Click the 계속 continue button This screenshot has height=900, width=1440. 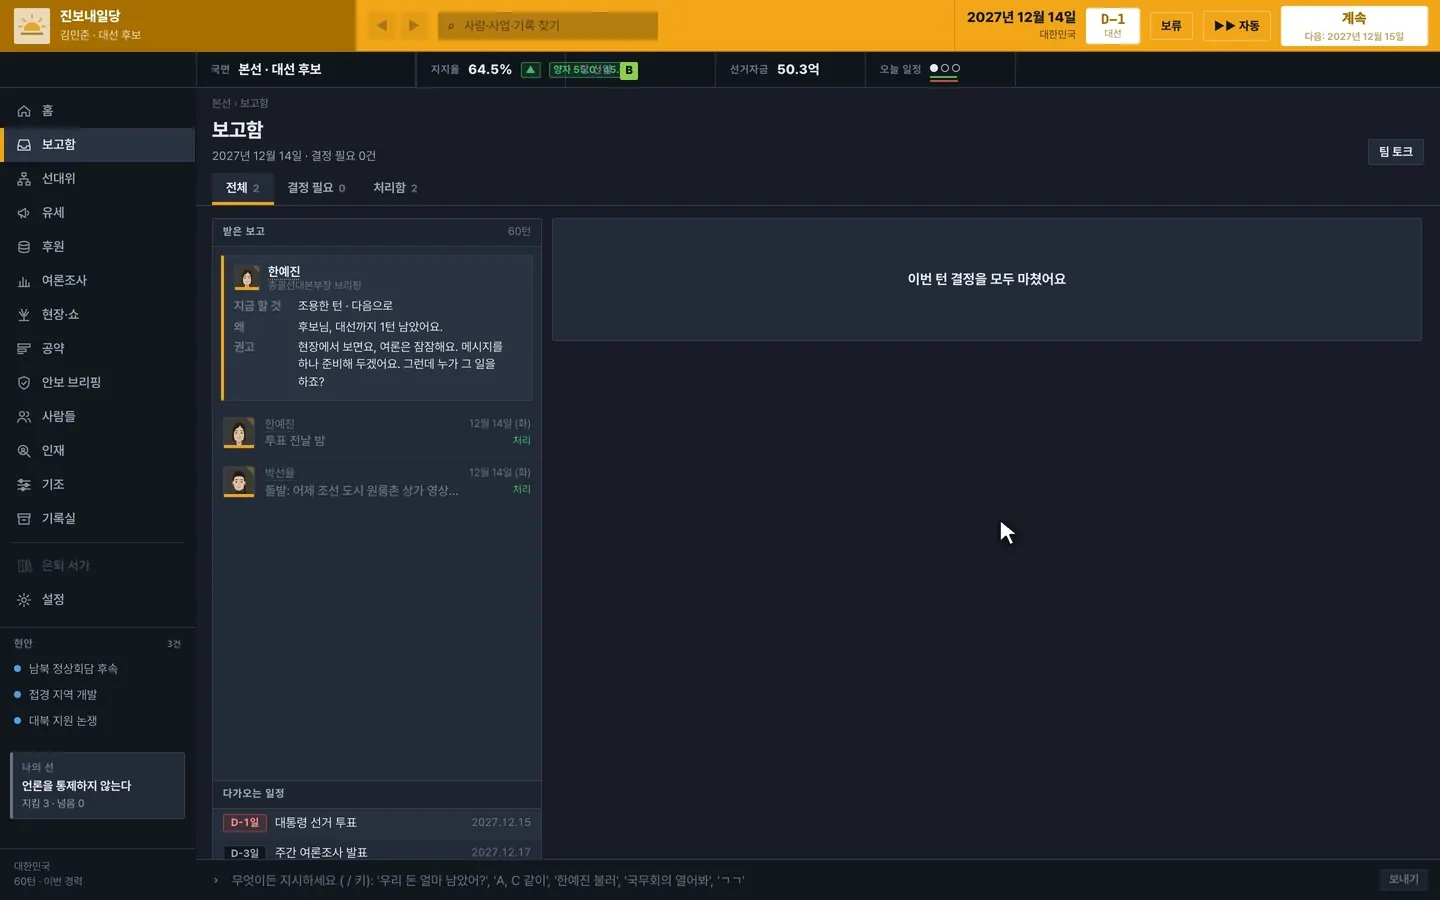(1353, 26)
